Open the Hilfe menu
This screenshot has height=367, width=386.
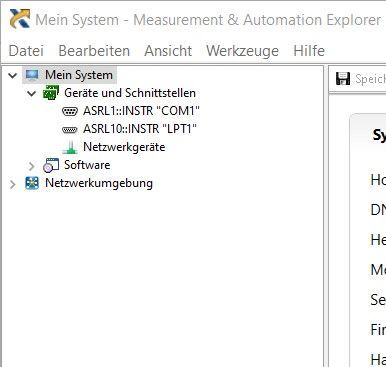[309, 51]
